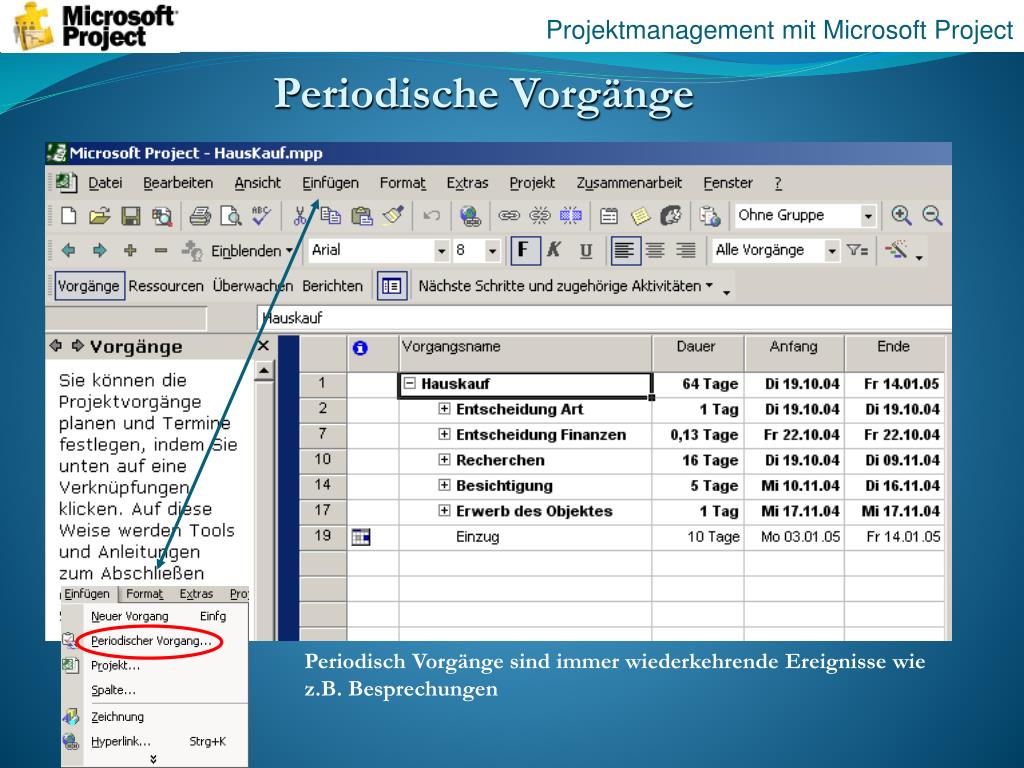Click the AutoFilter funnel icon
The height and width of the screenshot is (768, 1024).
857,250
